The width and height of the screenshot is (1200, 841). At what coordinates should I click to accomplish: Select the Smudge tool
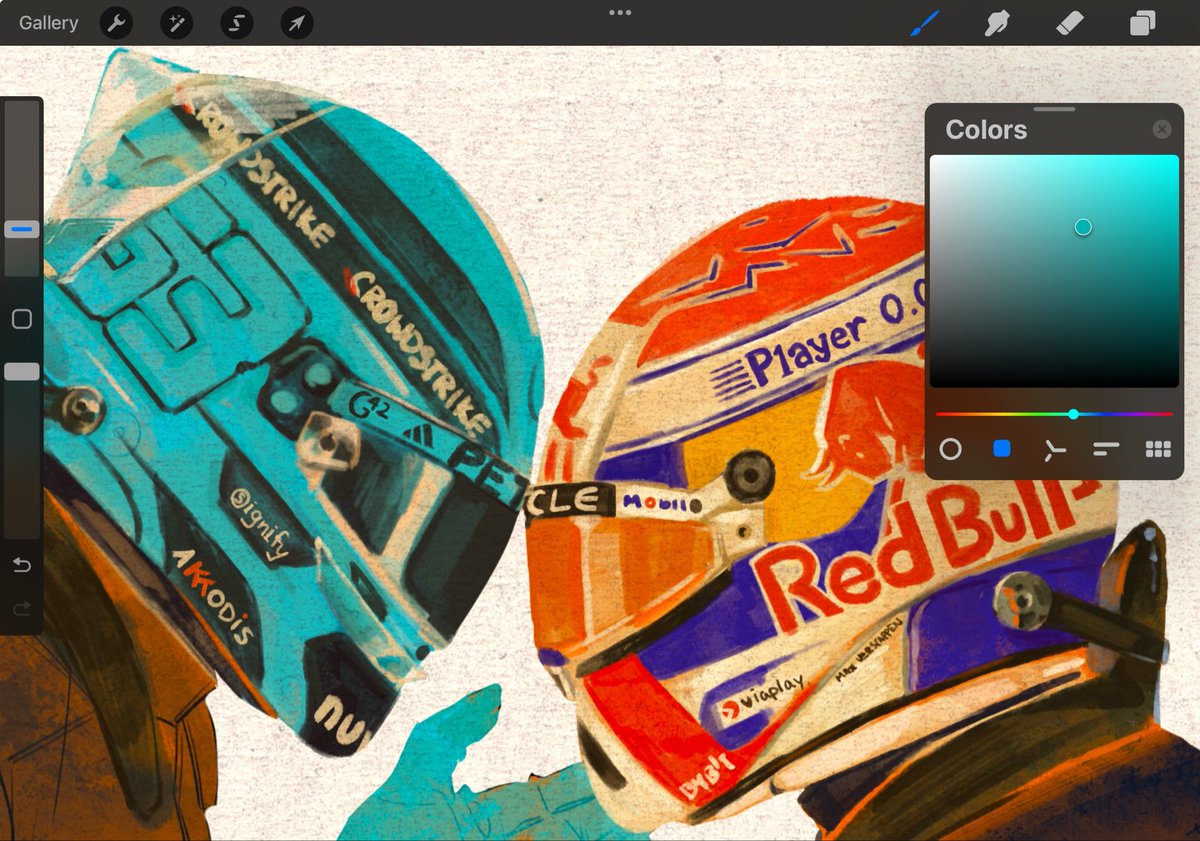tap(997, 23)
